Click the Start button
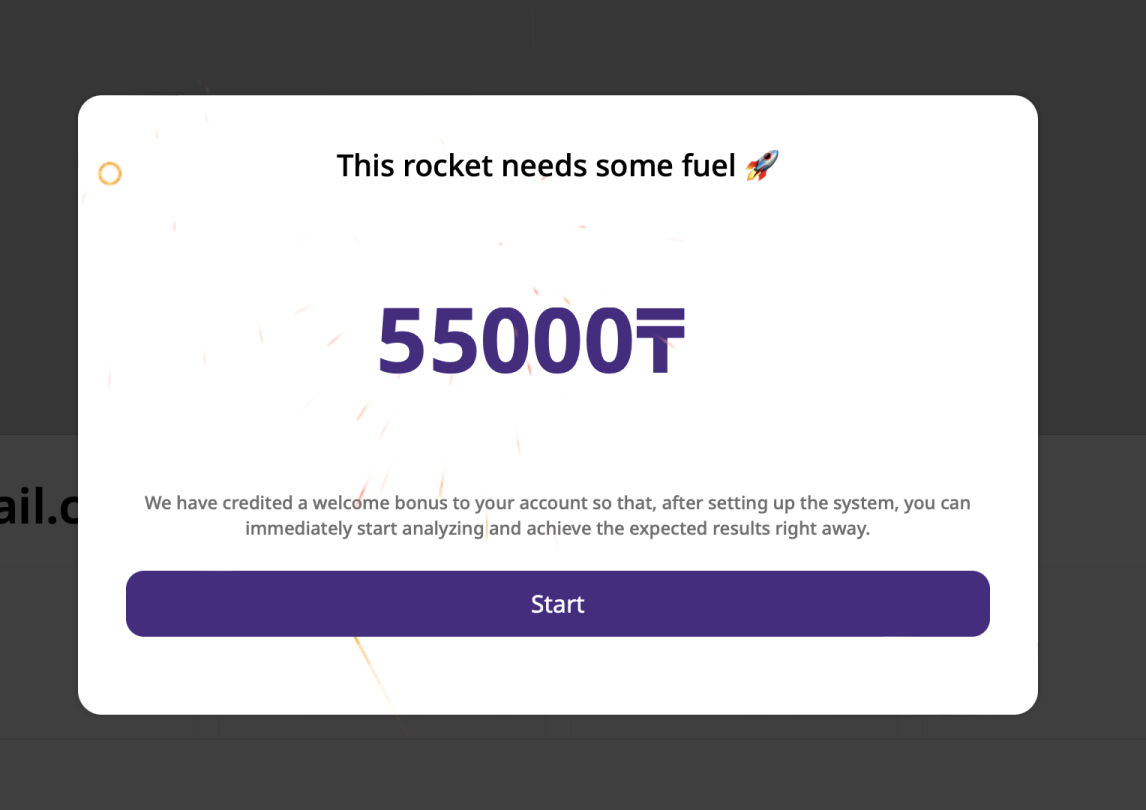 coord(557,604)
